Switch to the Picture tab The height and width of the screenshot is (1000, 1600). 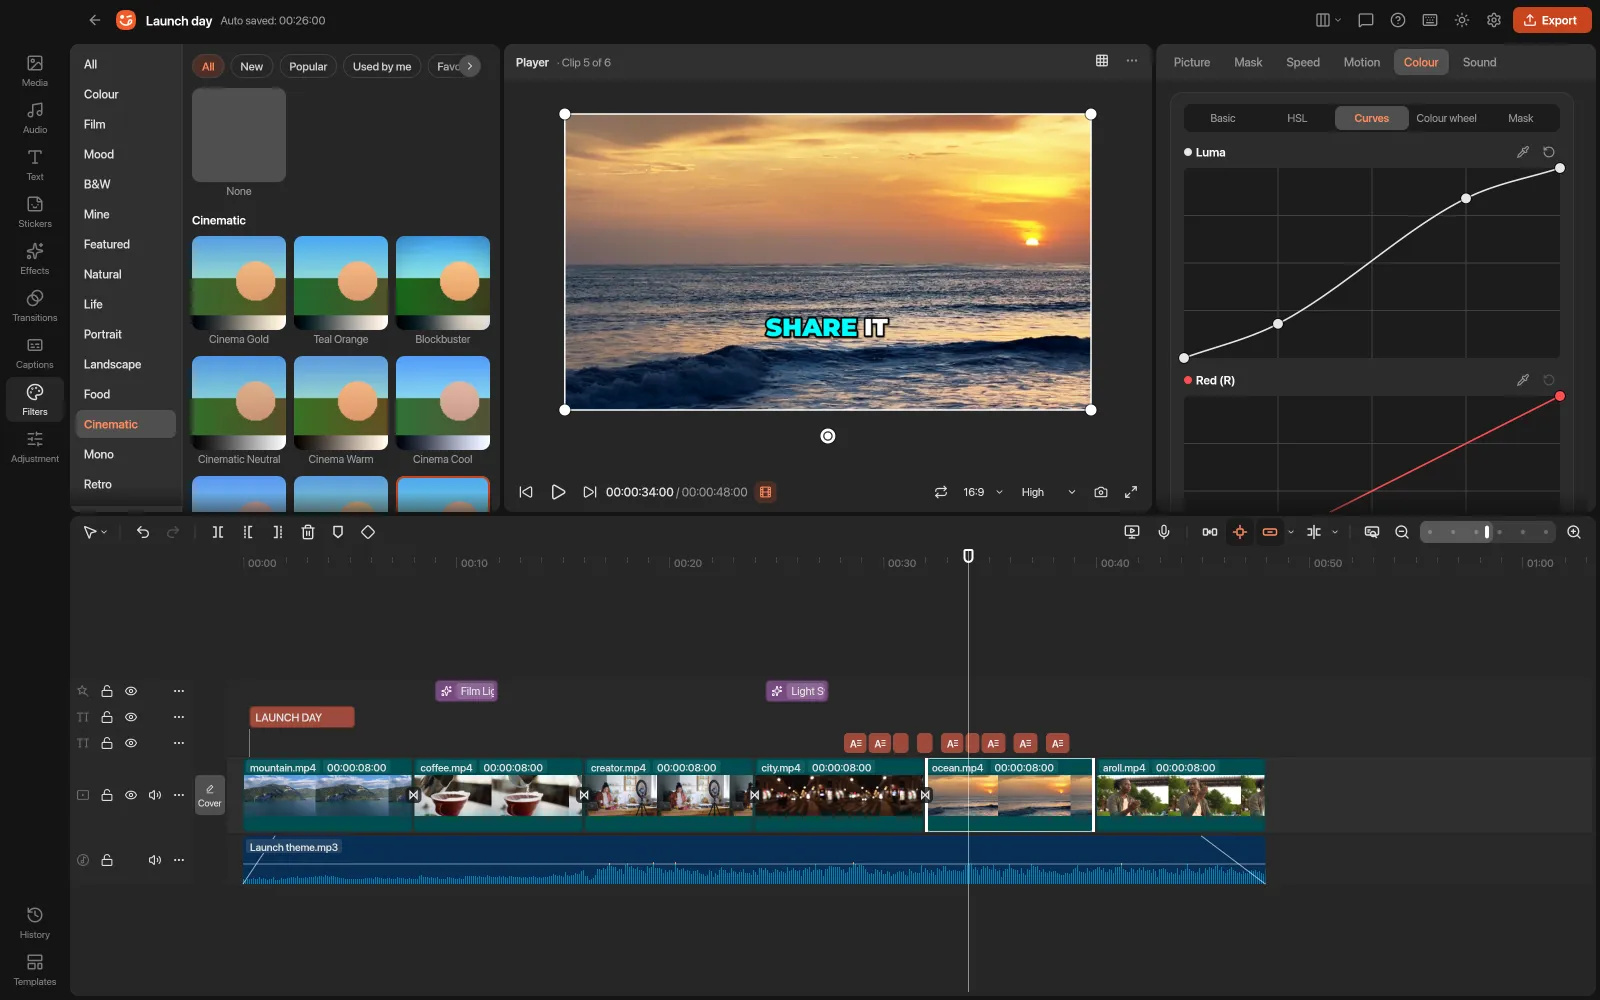coord(1192,62)
